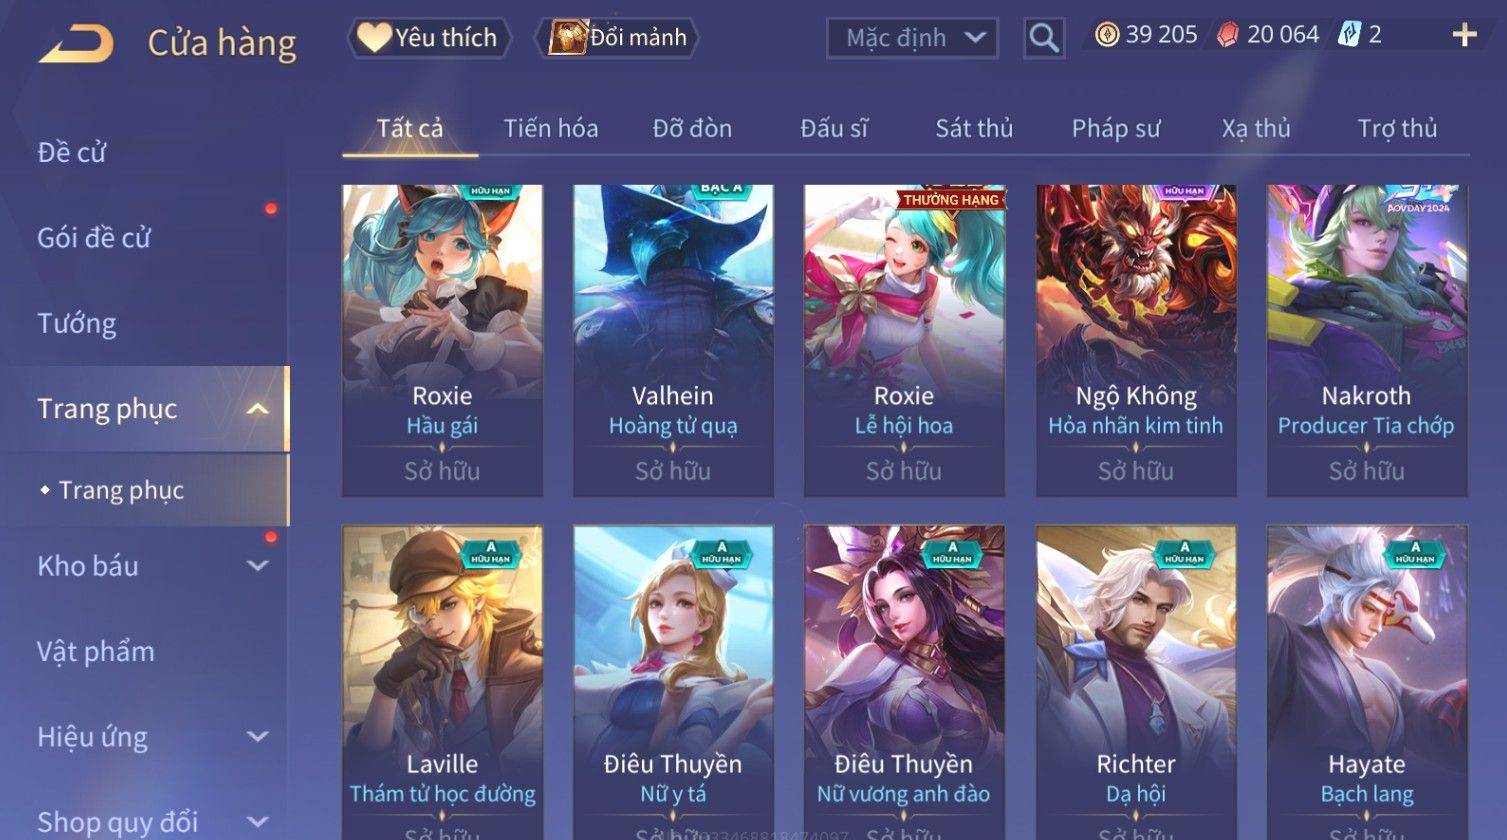This screenshot has height=840, width=1507.
Task: Open the search magnifier icon
Action: [1043, 39]
